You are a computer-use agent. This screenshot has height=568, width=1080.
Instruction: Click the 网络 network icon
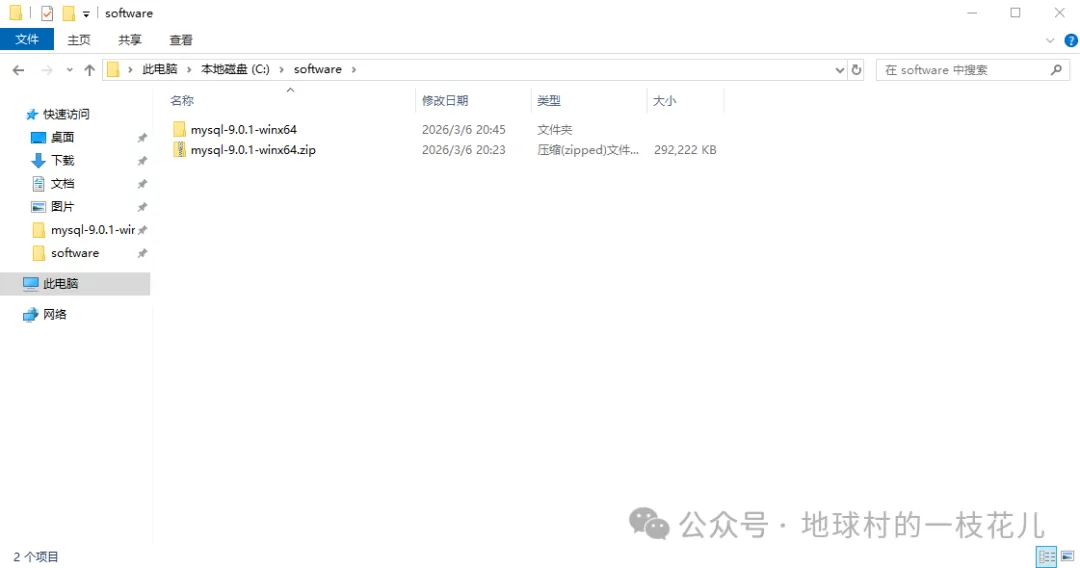[30, 315]
